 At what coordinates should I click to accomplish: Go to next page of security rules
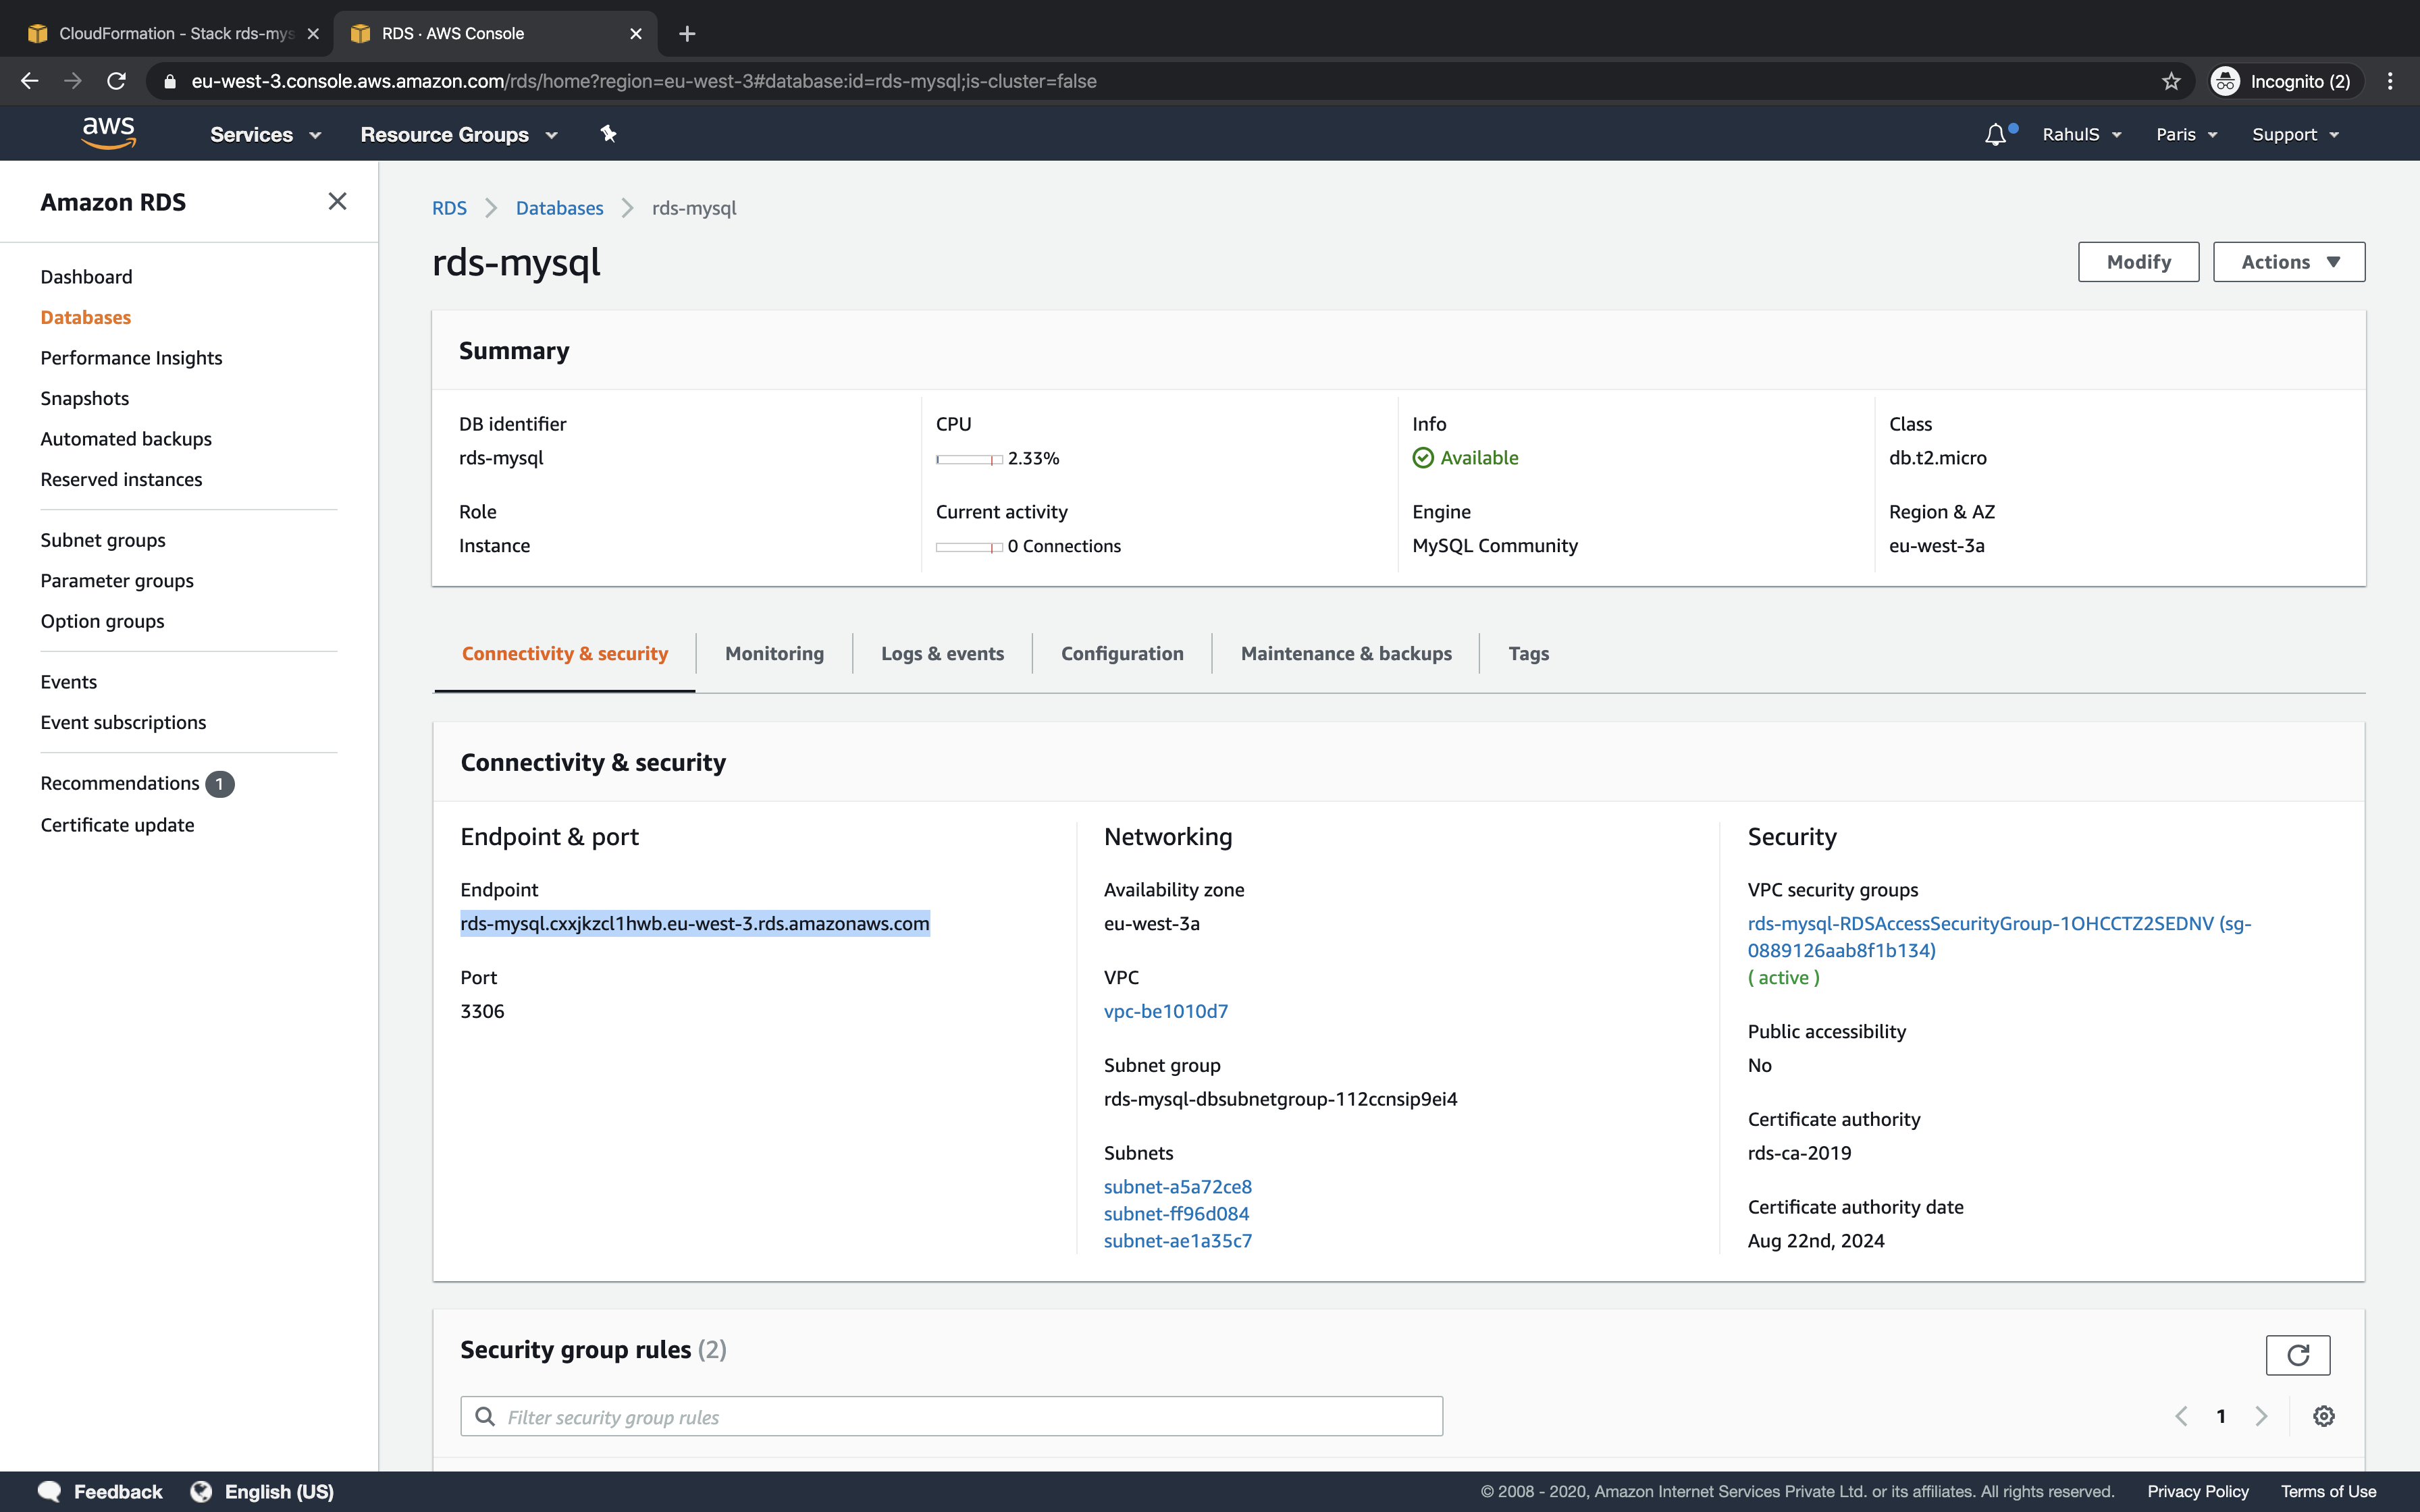click(x=2261, y=1416)
